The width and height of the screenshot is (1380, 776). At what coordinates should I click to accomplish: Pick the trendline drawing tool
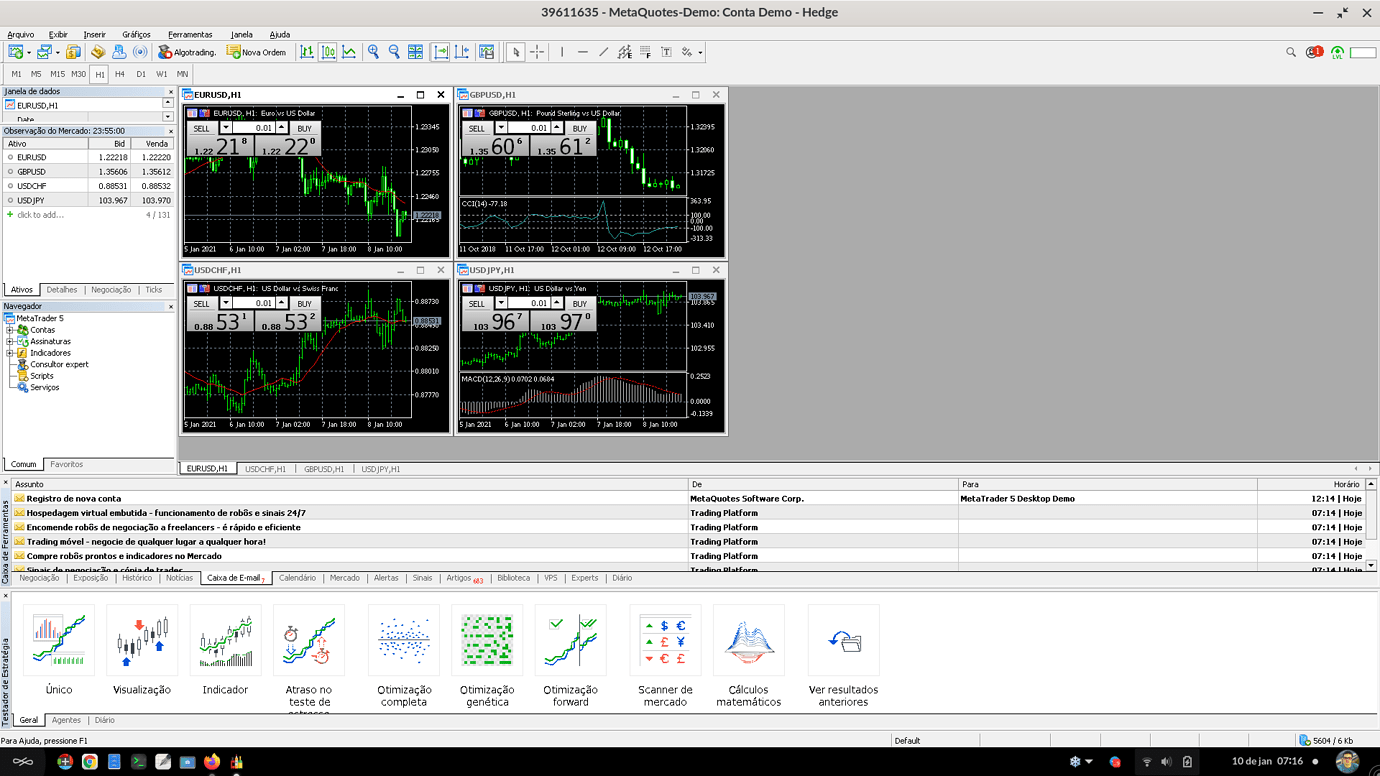tap(603, 52)
